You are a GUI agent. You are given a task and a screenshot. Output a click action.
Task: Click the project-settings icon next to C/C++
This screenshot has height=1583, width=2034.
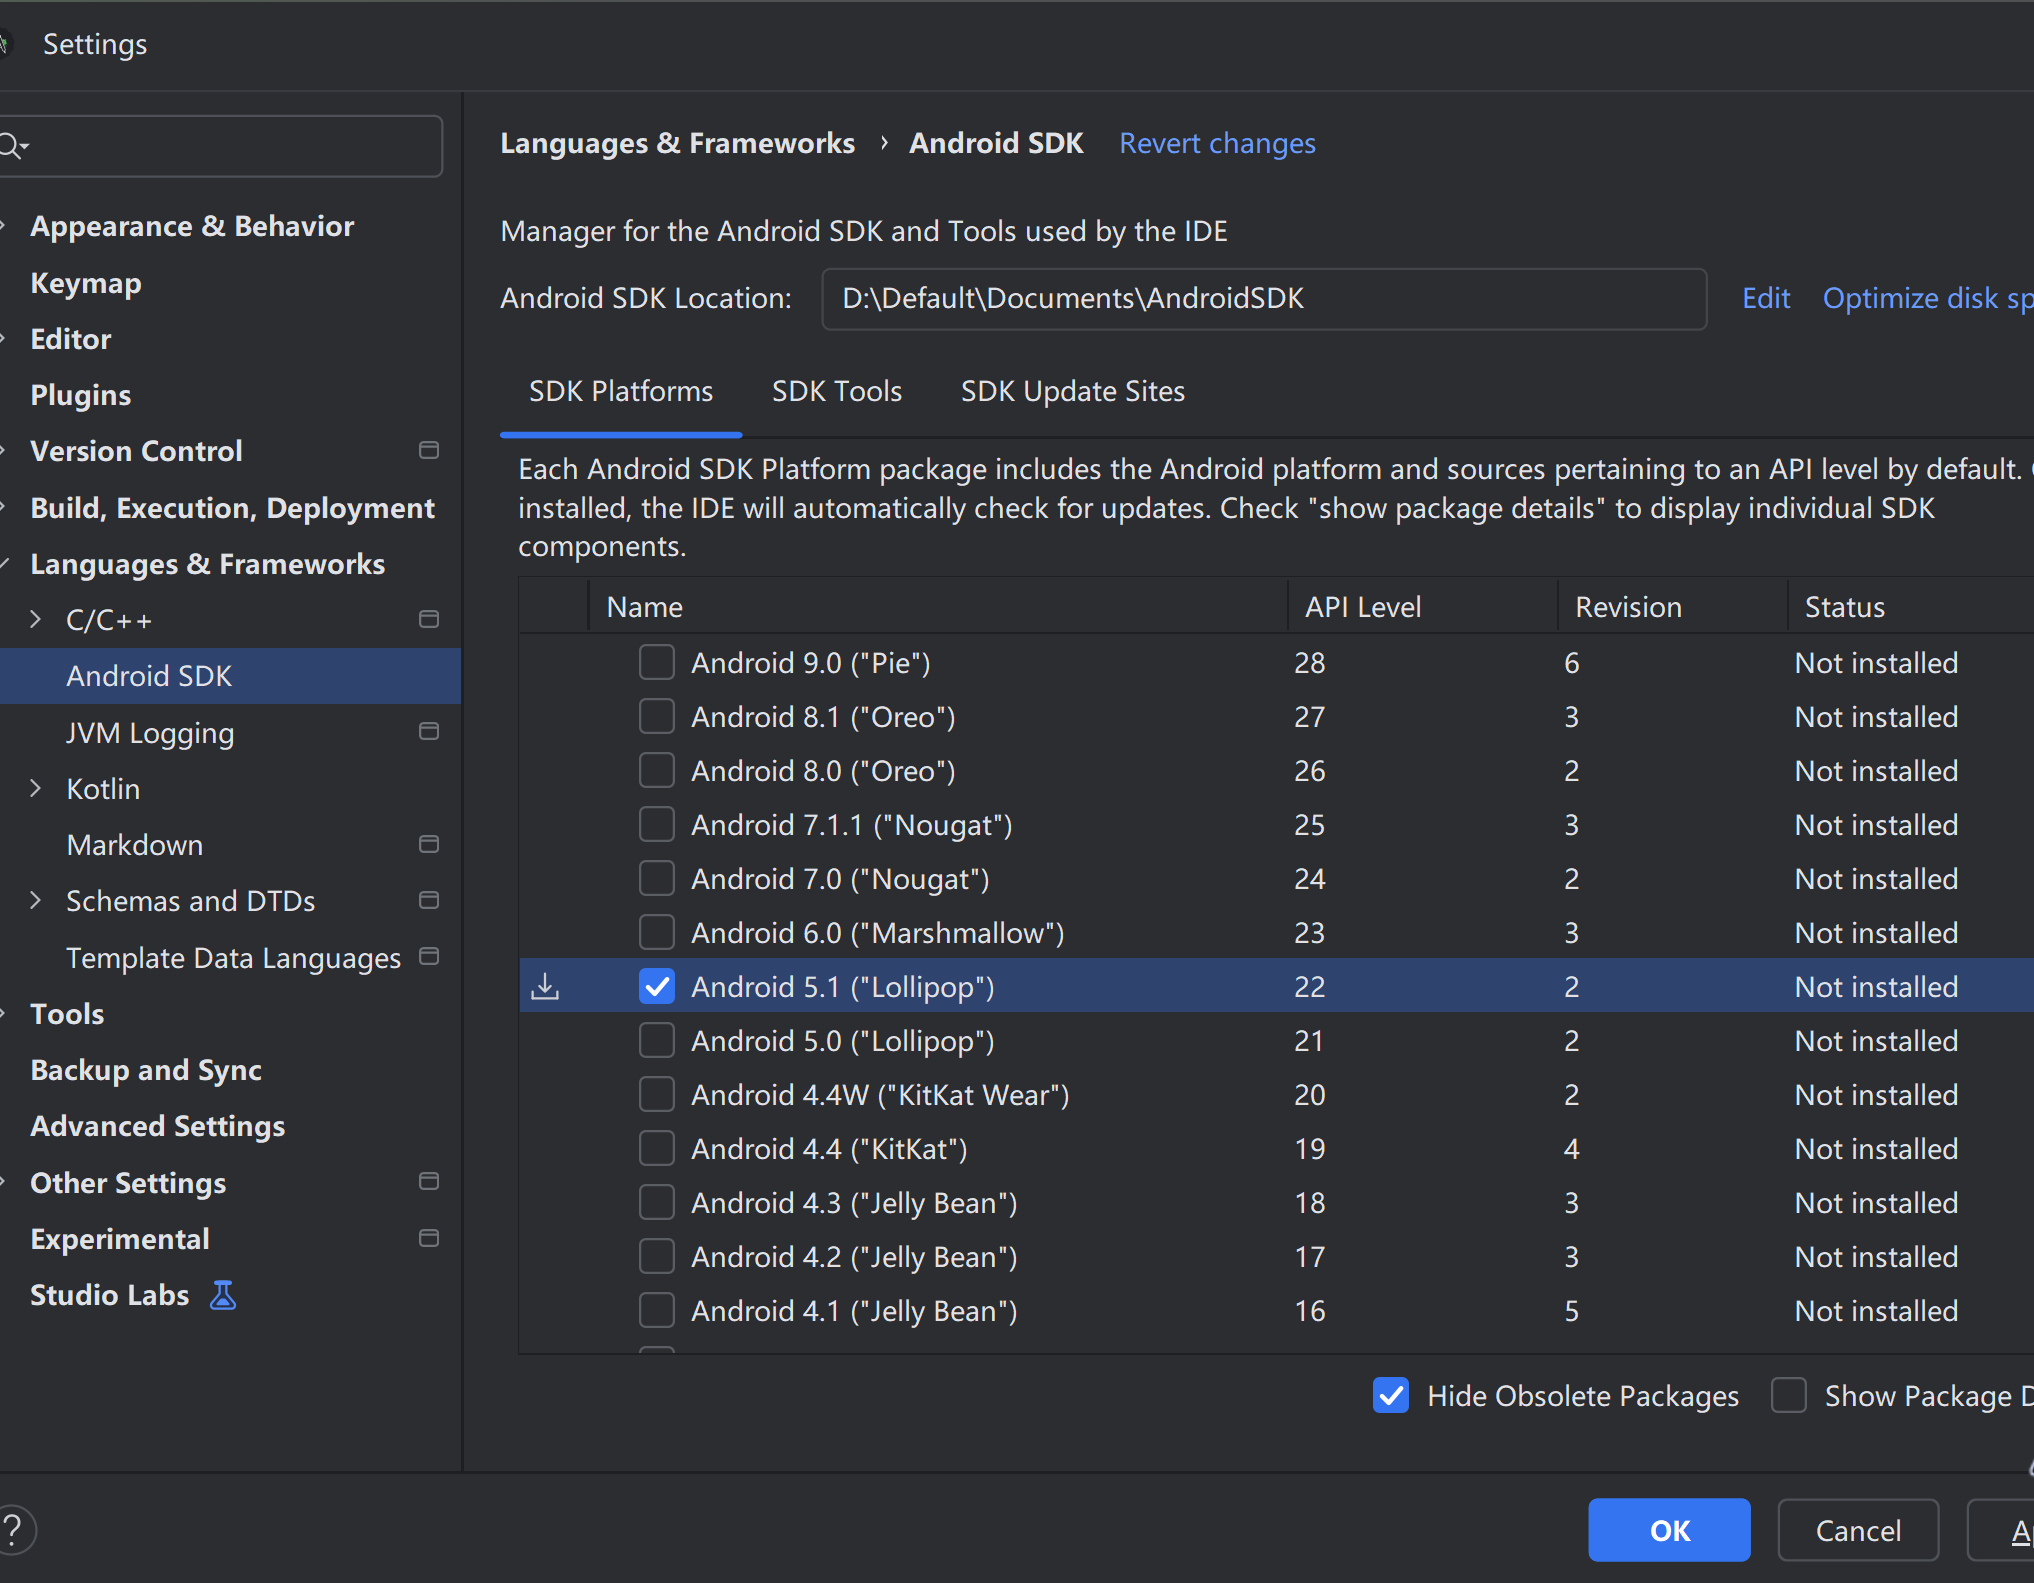click(429, 620)
